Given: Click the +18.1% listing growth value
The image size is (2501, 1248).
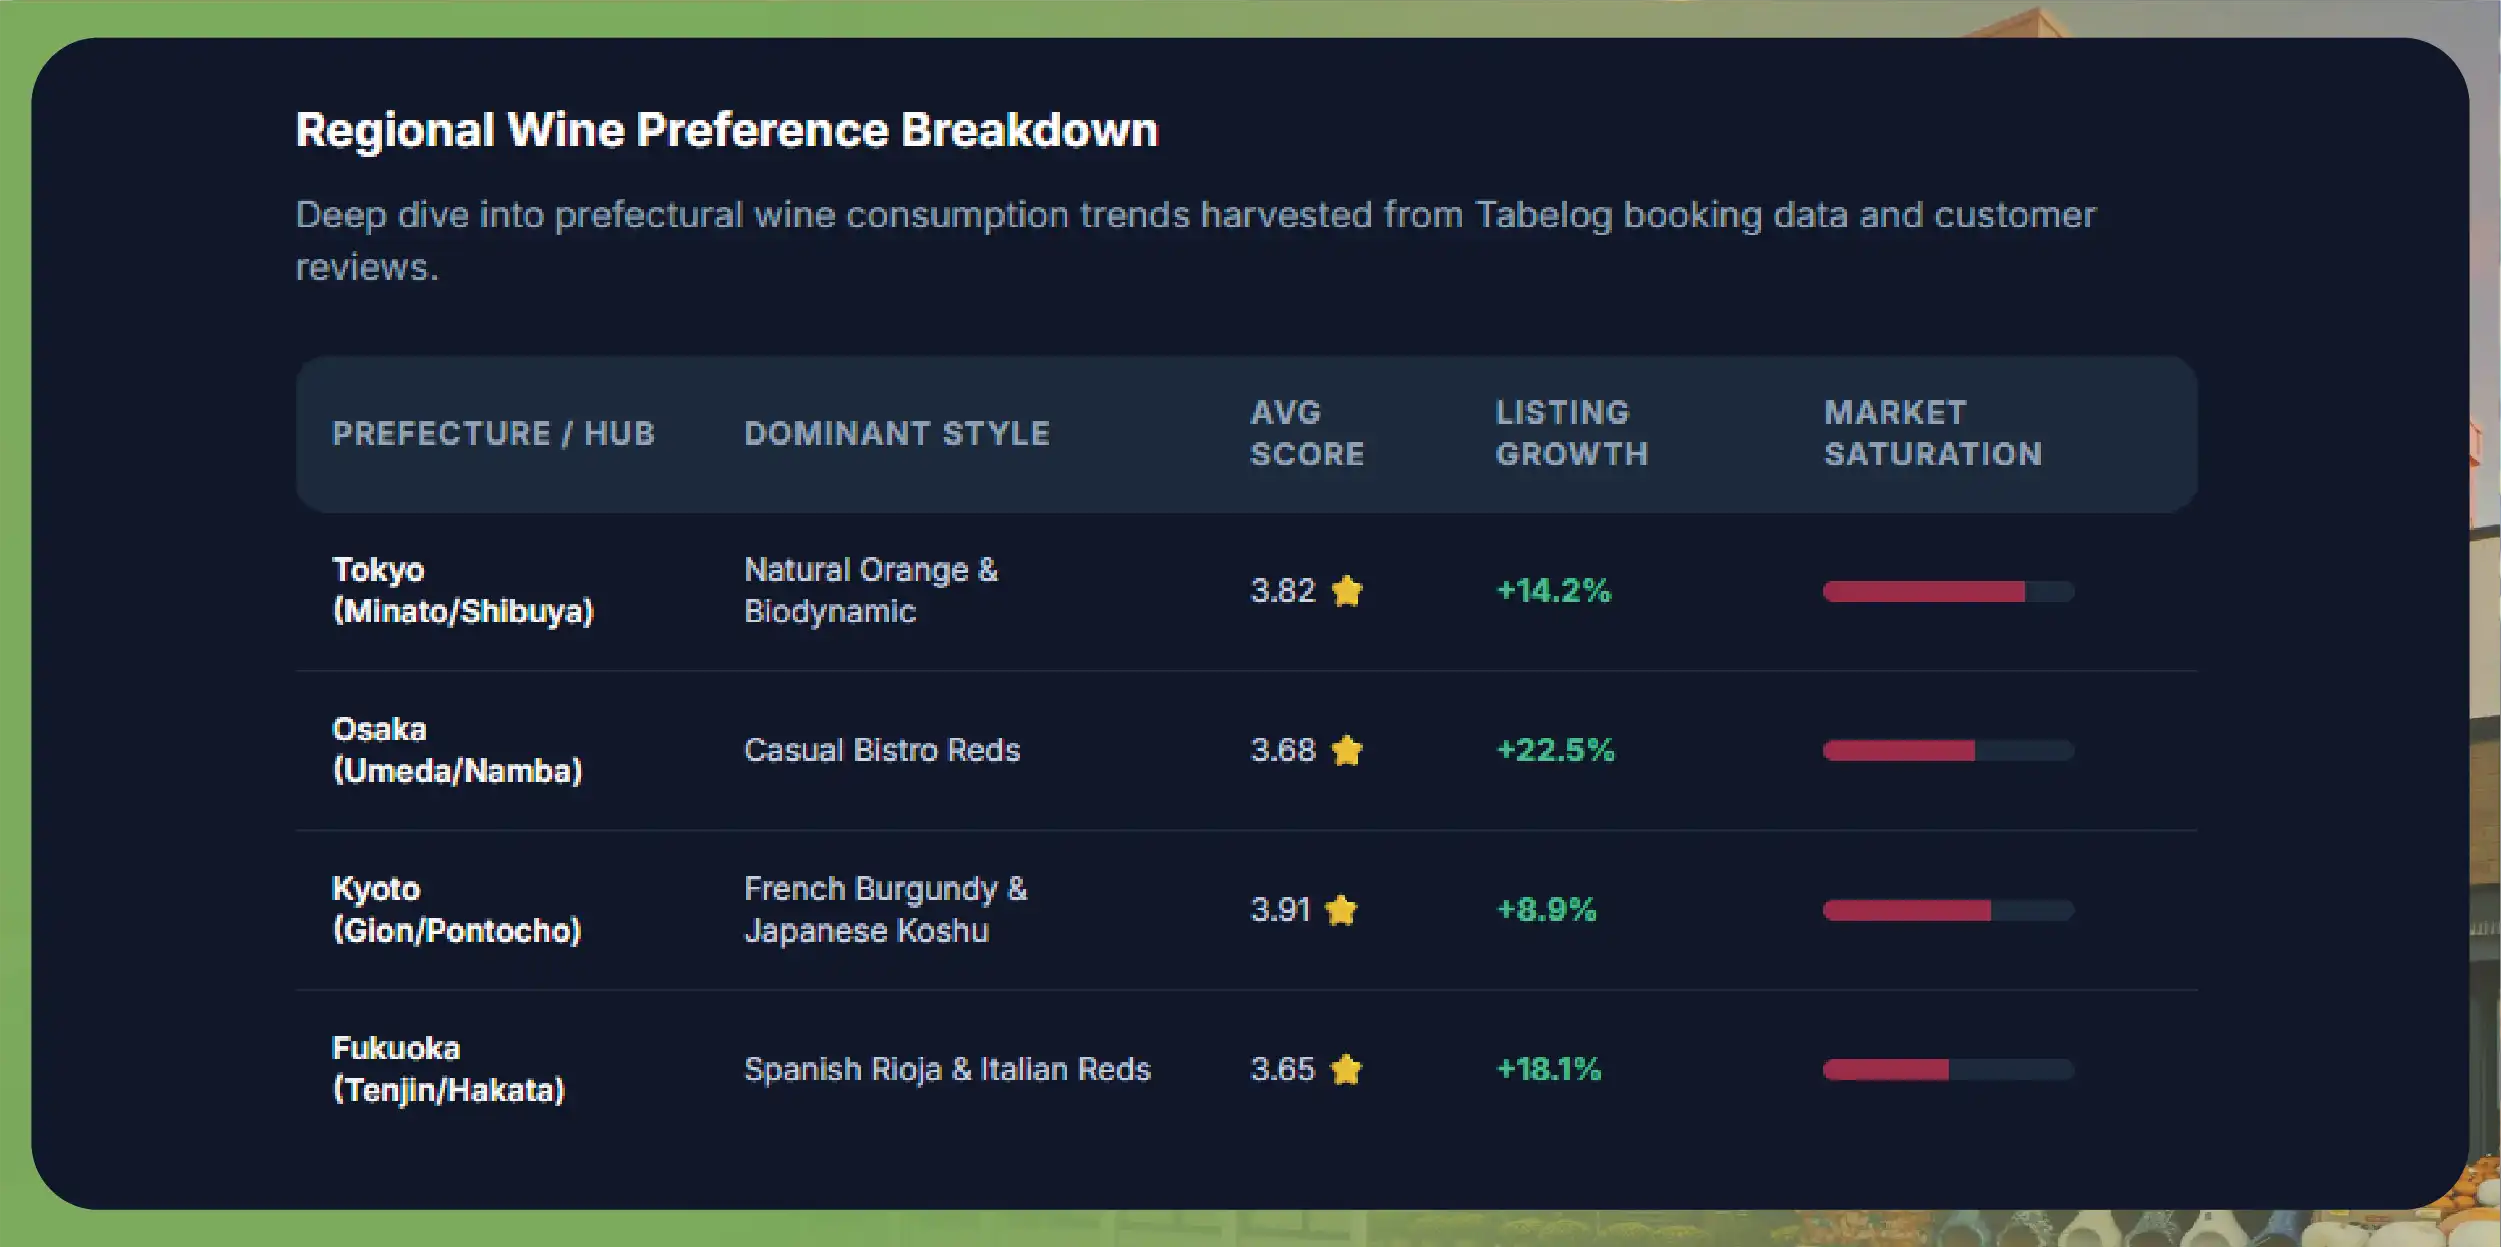Looking at the screenshot, I should tap(1548, 1069).
